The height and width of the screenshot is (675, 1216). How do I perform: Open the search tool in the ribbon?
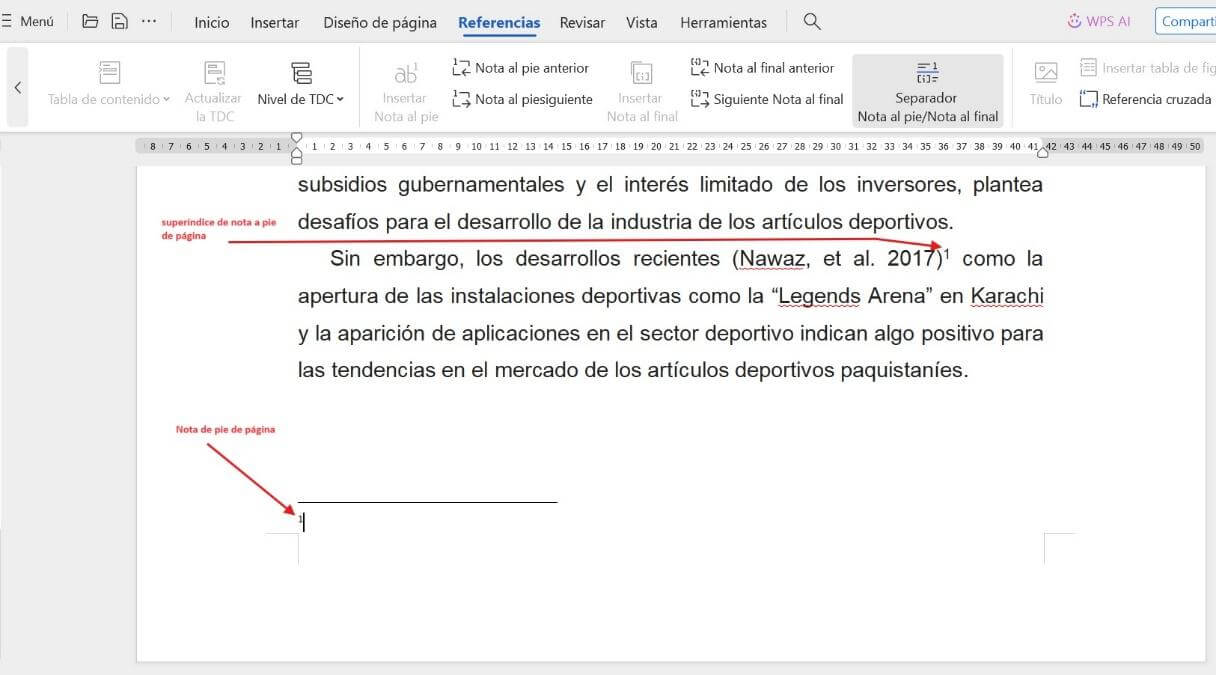(x=811, y=21)
